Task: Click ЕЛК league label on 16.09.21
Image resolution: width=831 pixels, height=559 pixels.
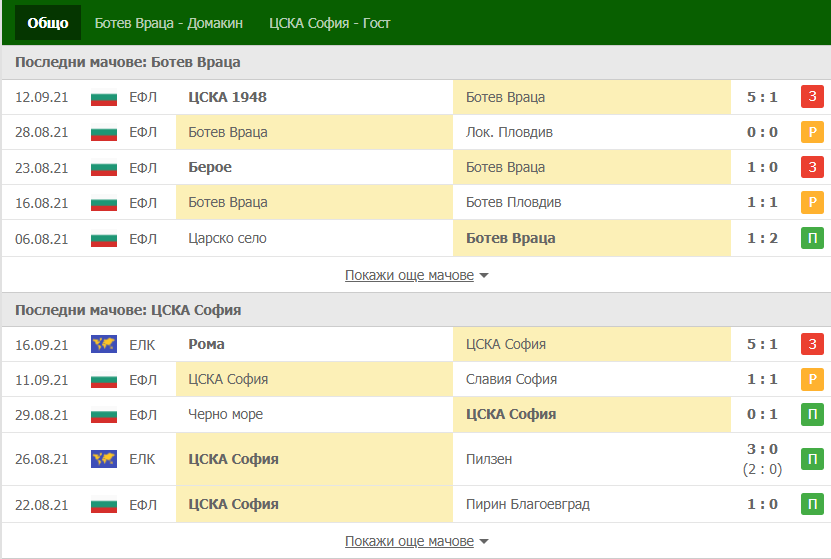Action: [x=142, y=345]
